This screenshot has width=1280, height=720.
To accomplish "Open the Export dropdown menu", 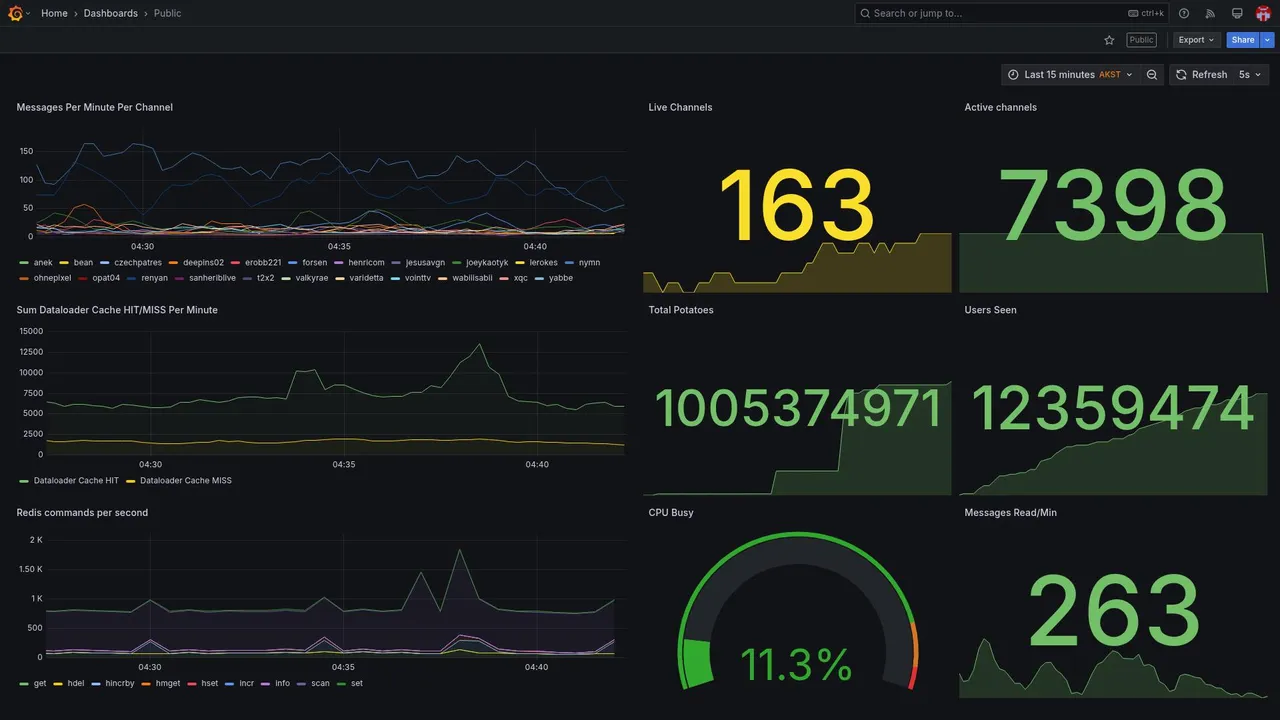I will [1196, 40].
